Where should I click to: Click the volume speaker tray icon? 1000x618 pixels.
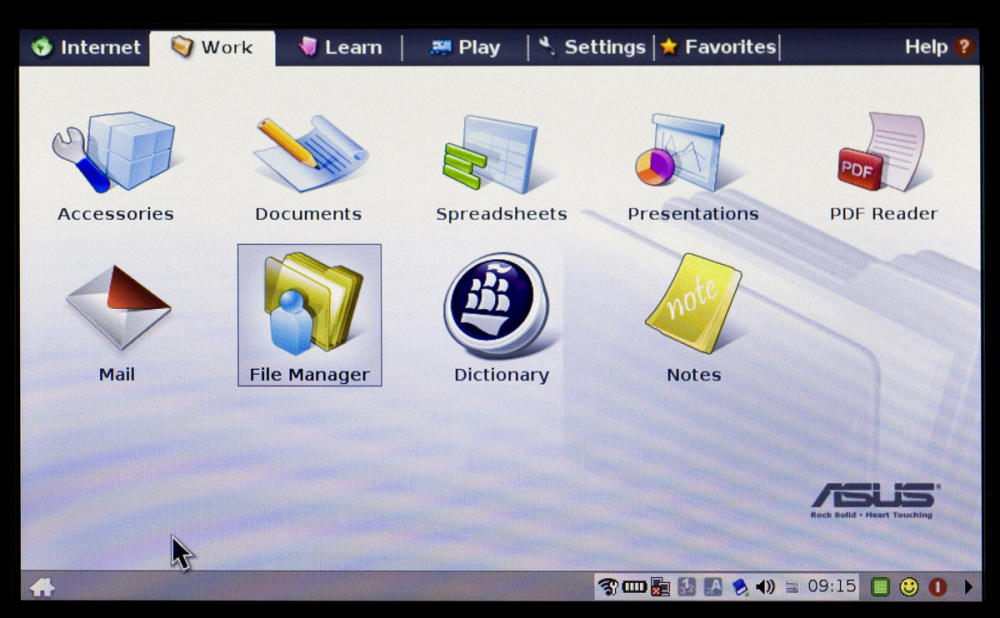[765, 587]
